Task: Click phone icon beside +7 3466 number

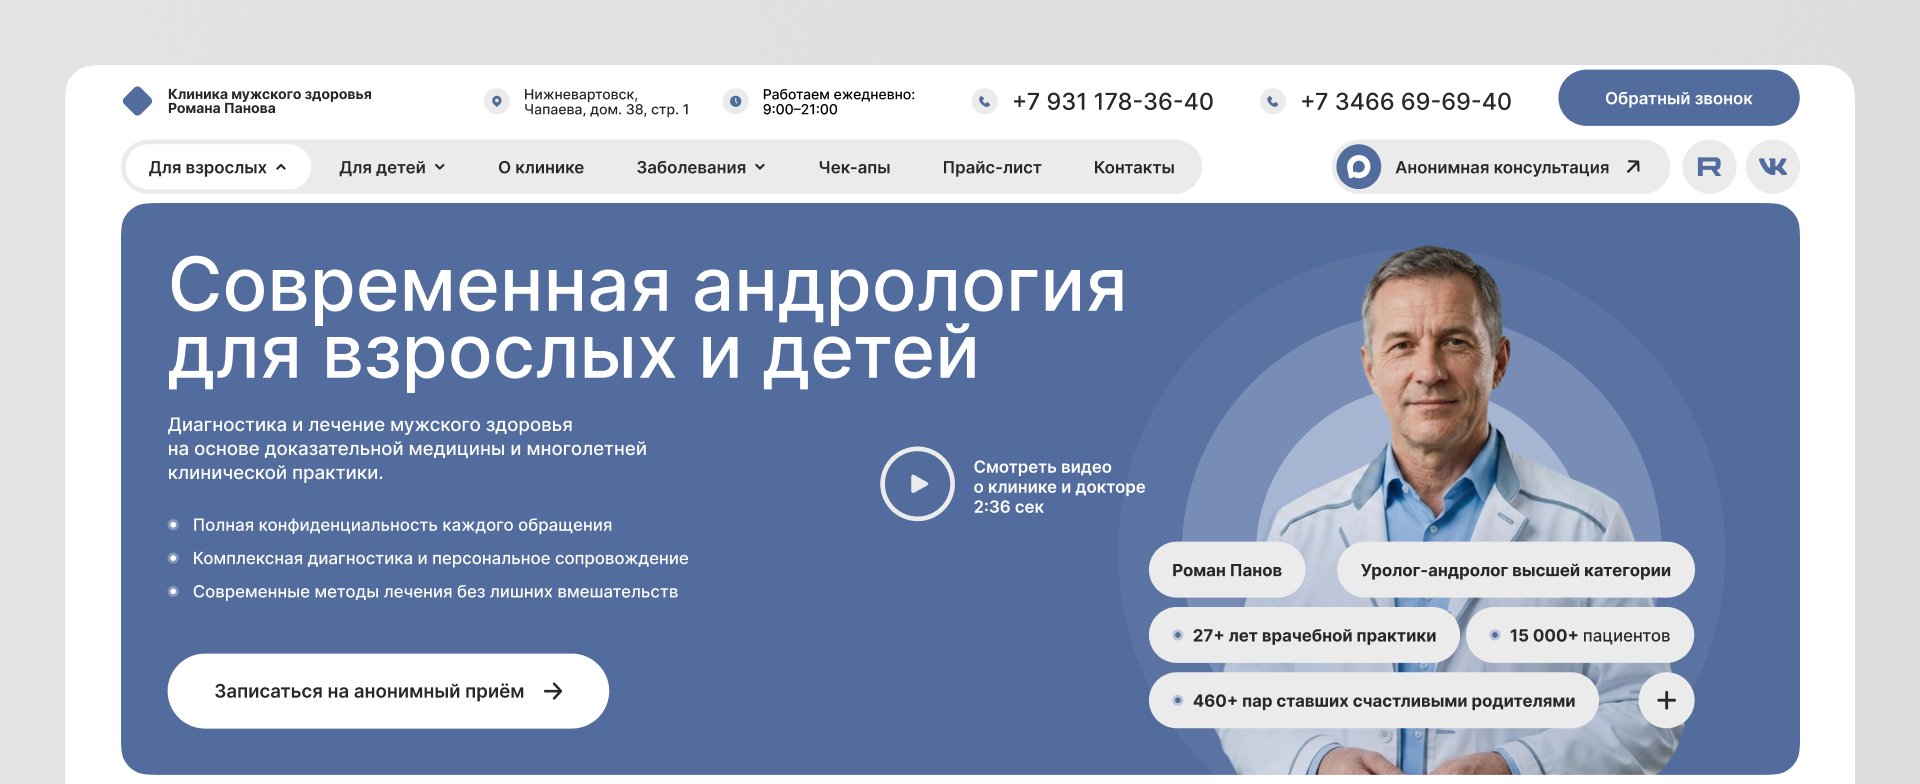Action: [1273, 101]
